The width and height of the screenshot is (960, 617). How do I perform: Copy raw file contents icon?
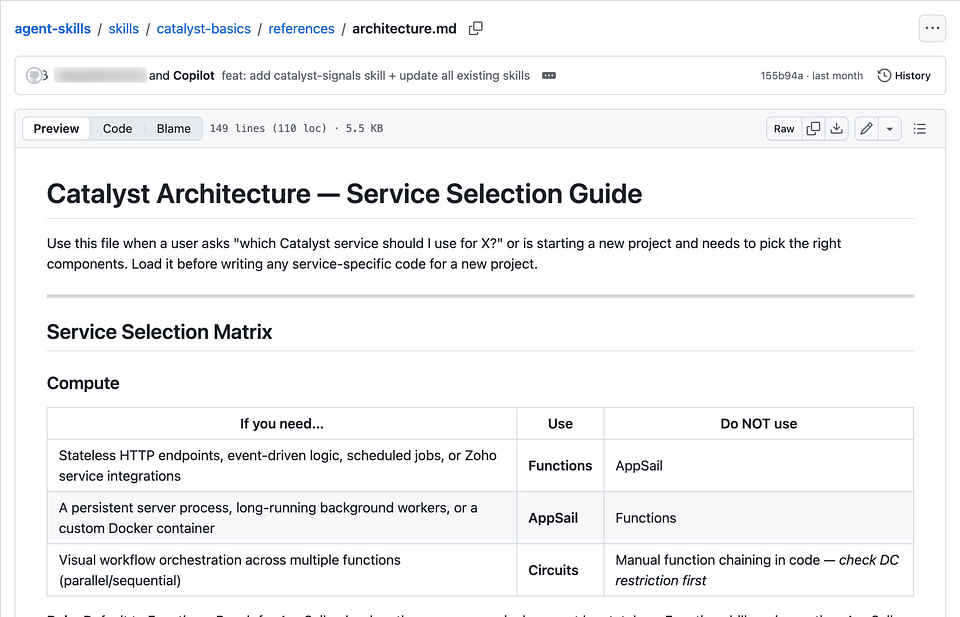pos(813,129)
